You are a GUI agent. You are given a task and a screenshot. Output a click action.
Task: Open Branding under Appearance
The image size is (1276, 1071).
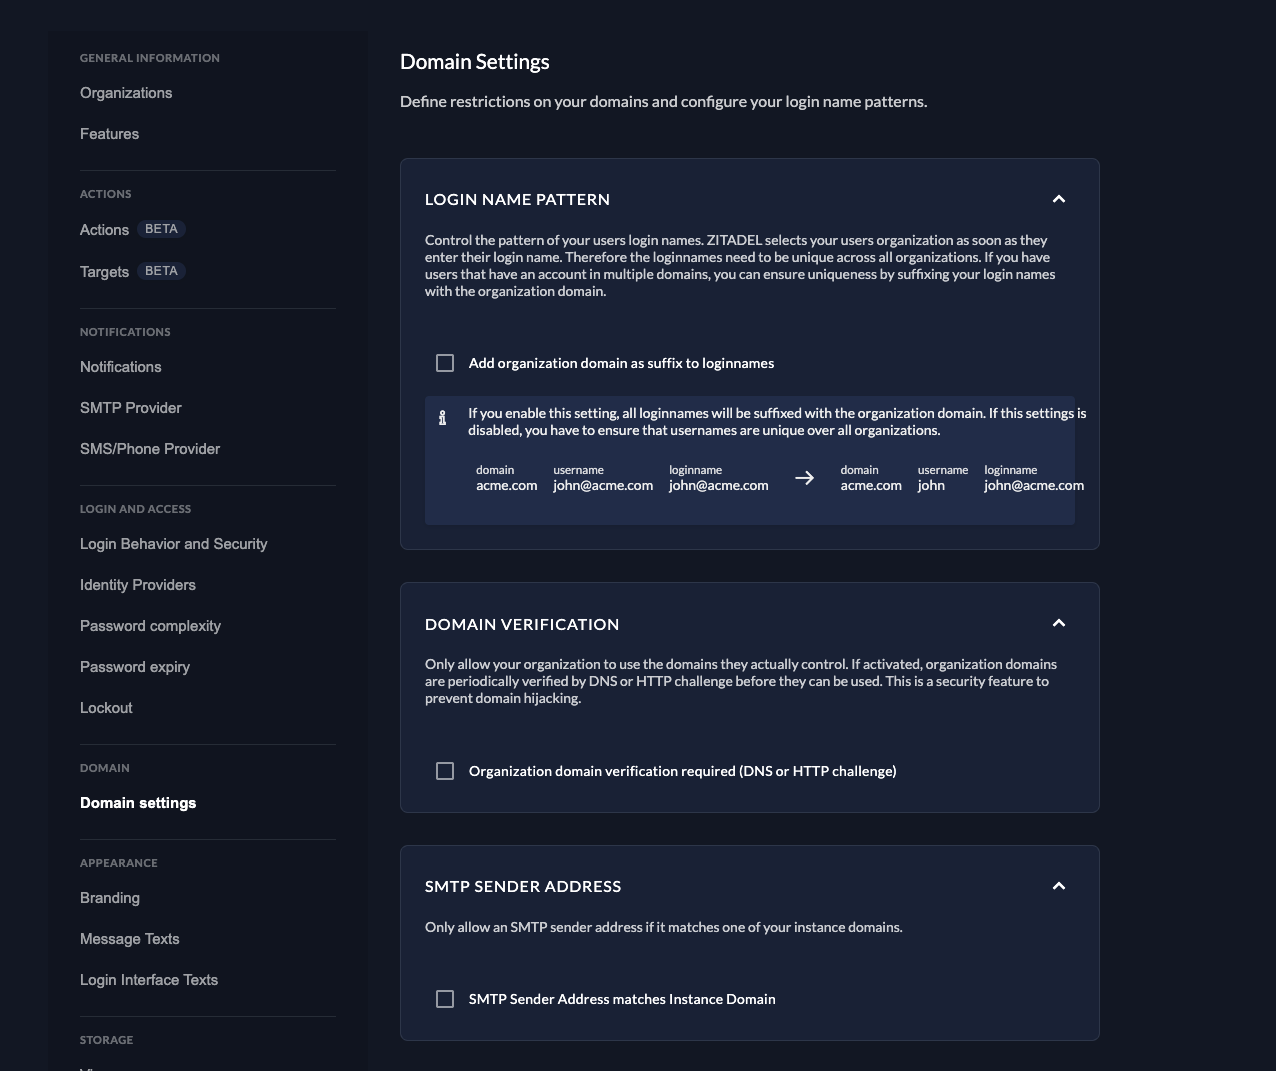[109, 898]
